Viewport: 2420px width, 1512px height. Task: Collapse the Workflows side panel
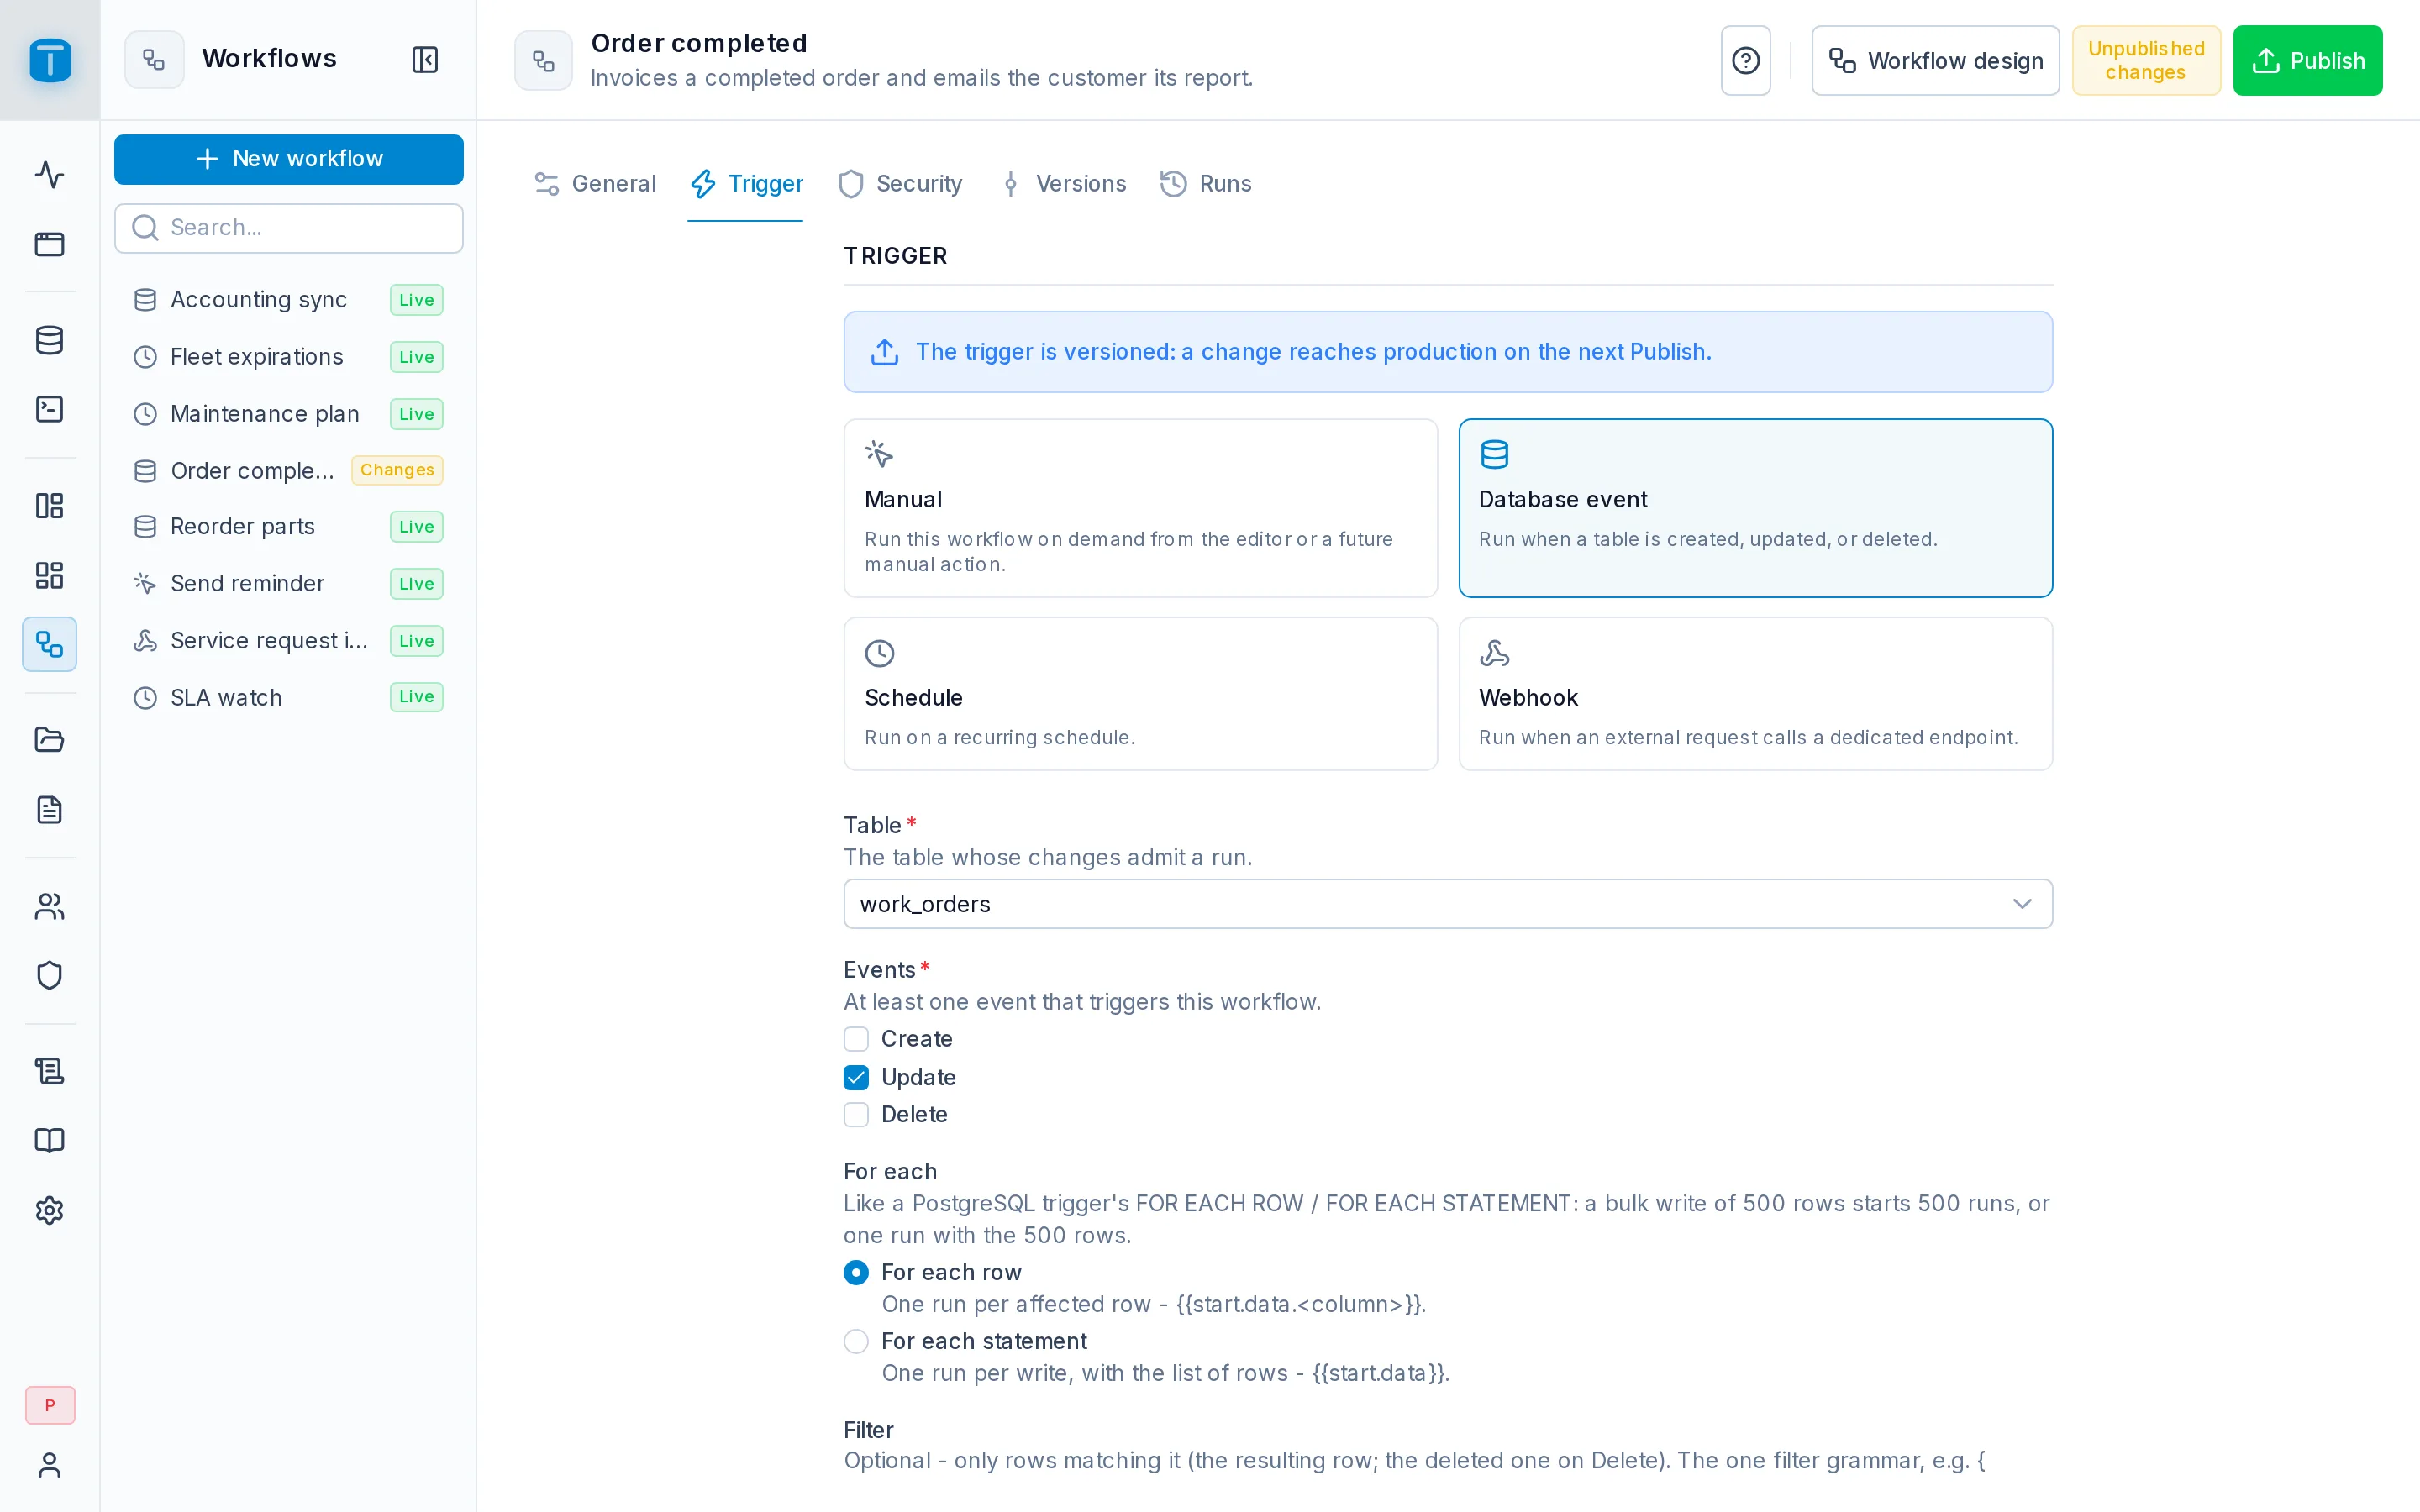click(x=425, y=60)
